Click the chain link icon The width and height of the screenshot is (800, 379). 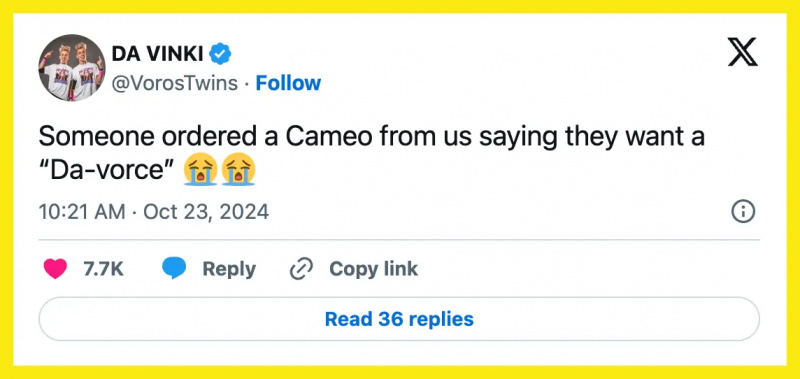(x=301, y=269)
